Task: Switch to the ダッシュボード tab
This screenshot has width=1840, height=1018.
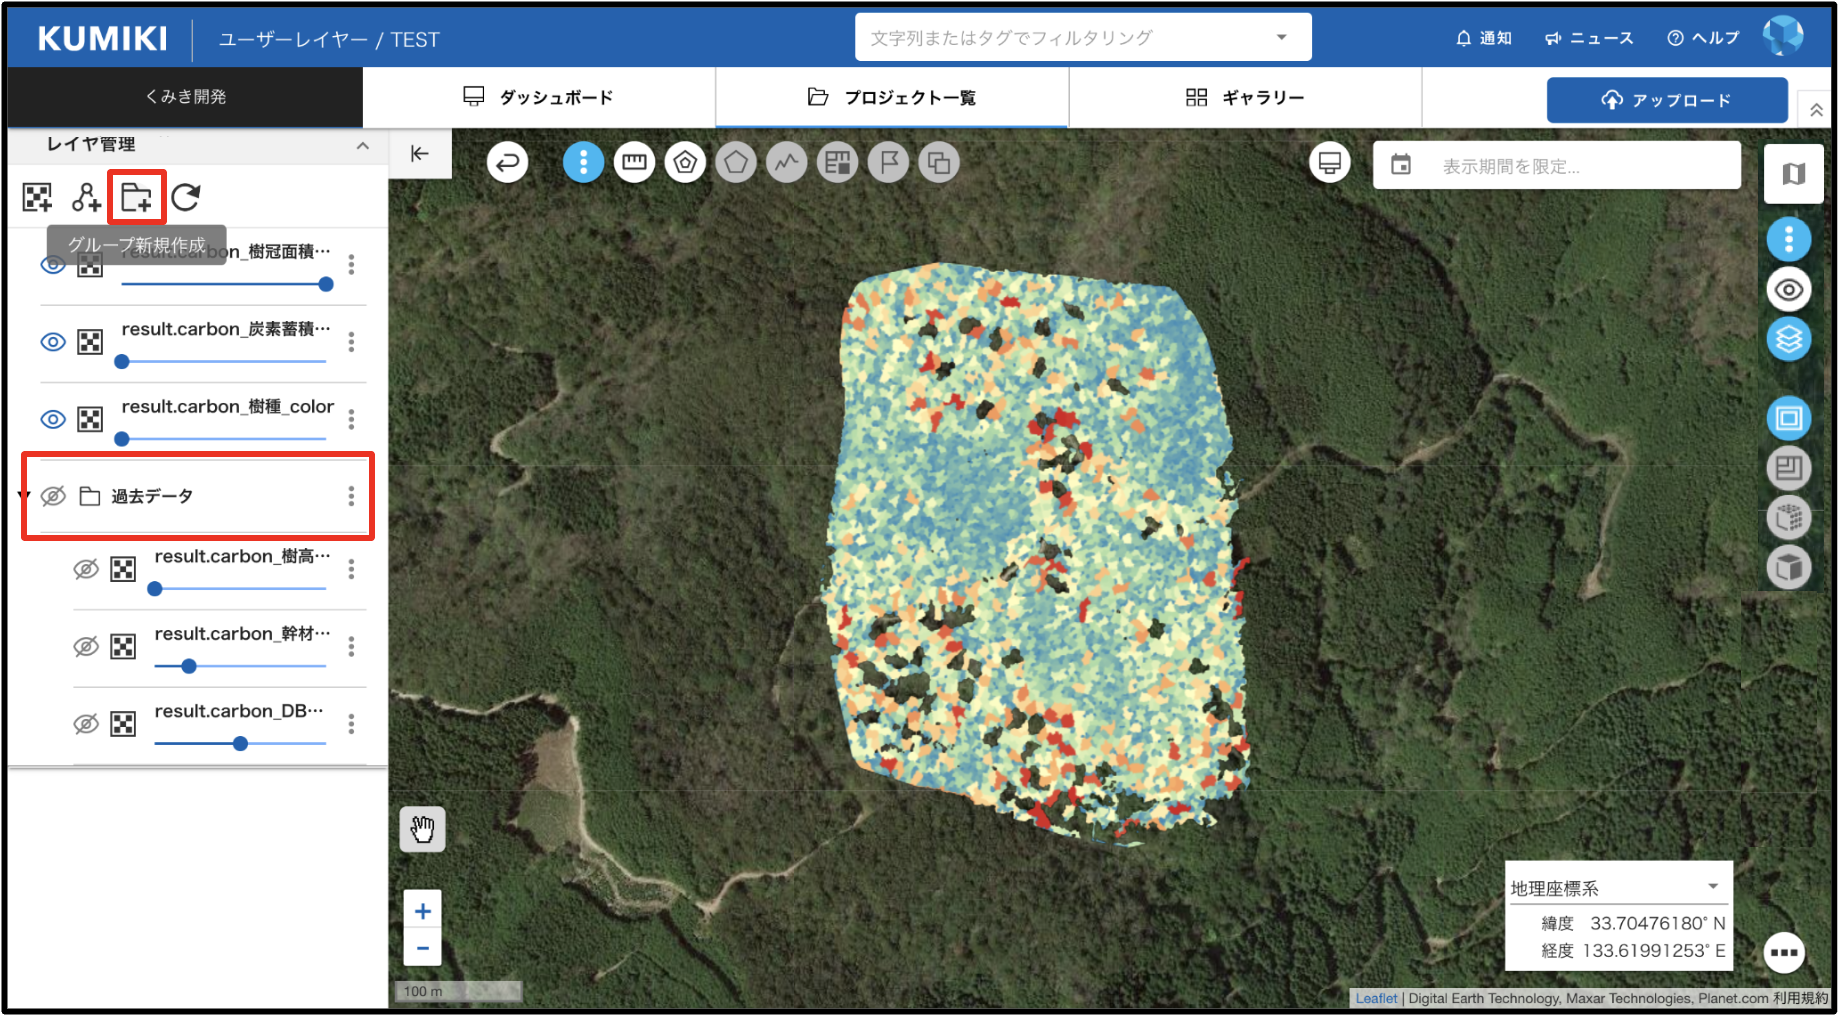Action: click(x=538, y=97)
